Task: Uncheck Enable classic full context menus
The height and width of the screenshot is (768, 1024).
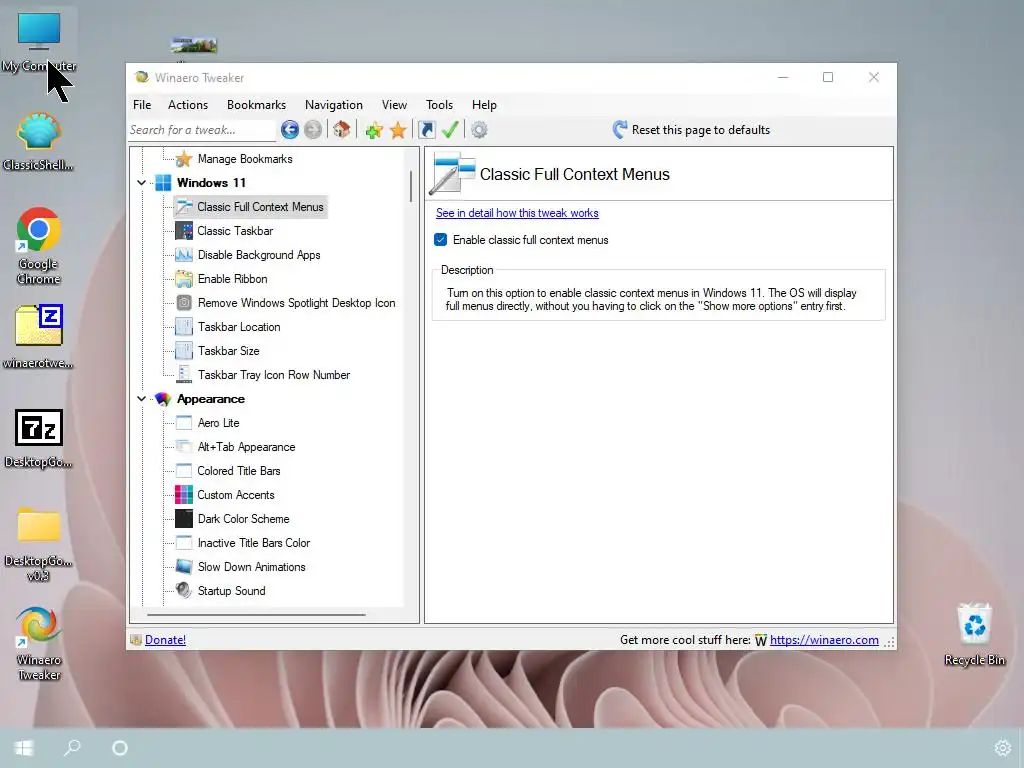Action: [x=441, y=240]
